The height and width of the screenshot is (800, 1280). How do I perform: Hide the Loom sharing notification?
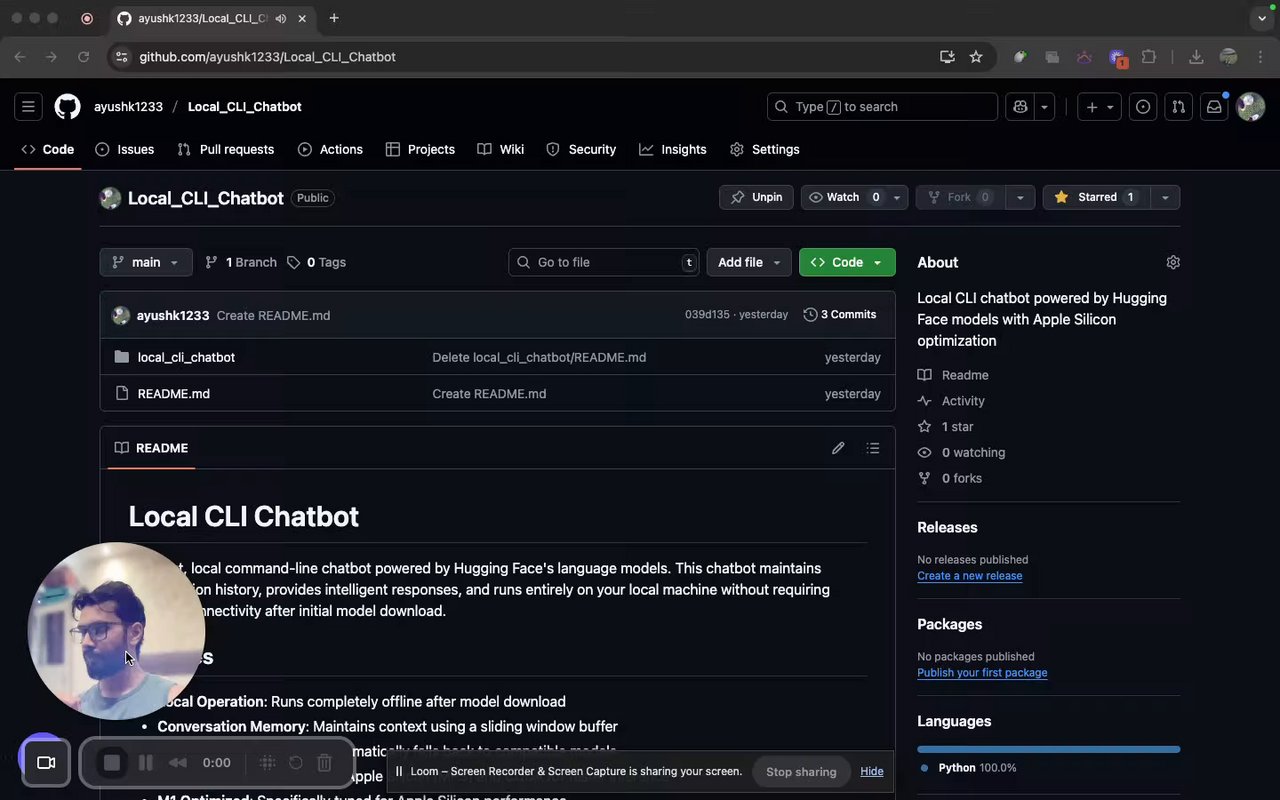tap(872, 772)
